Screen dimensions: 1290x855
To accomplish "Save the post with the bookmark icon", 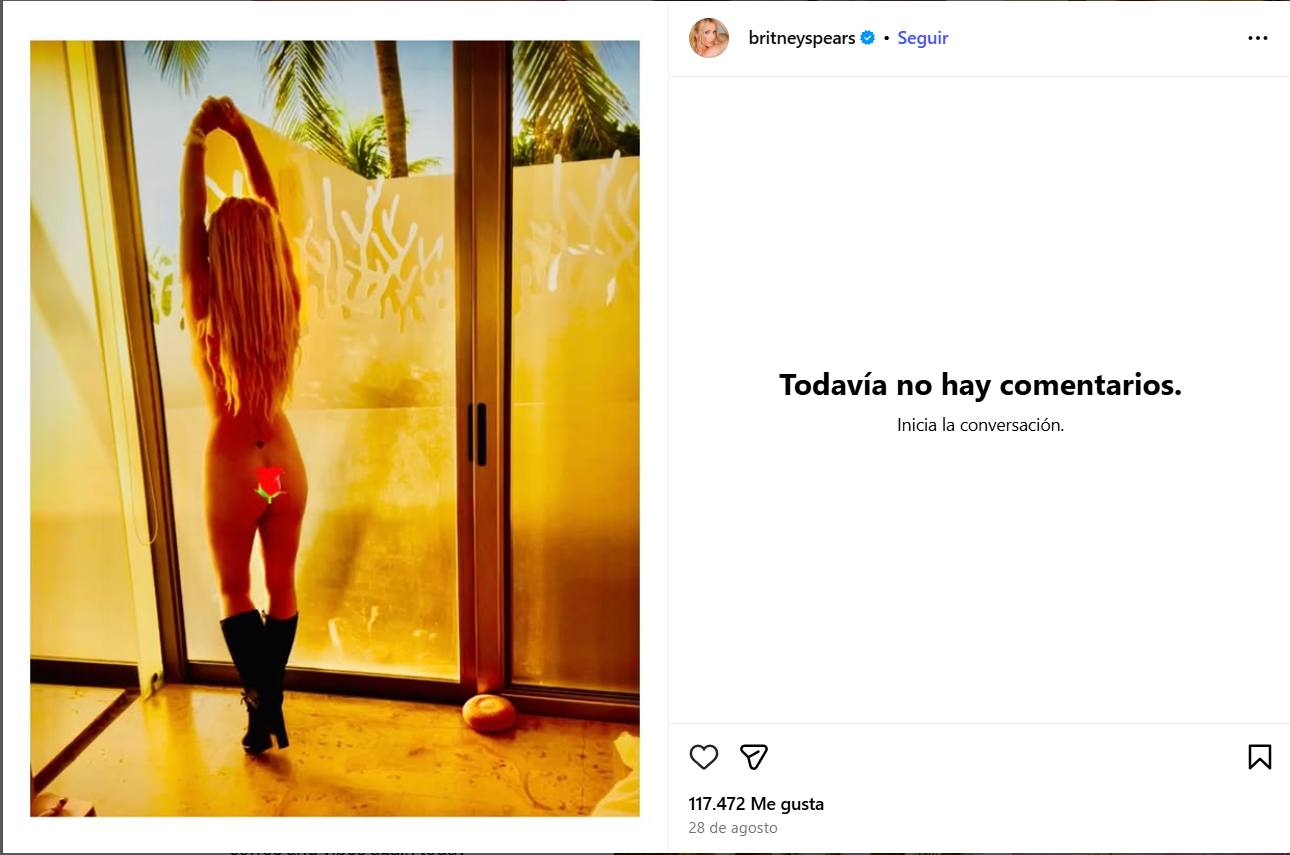I will pos(1259,757).
